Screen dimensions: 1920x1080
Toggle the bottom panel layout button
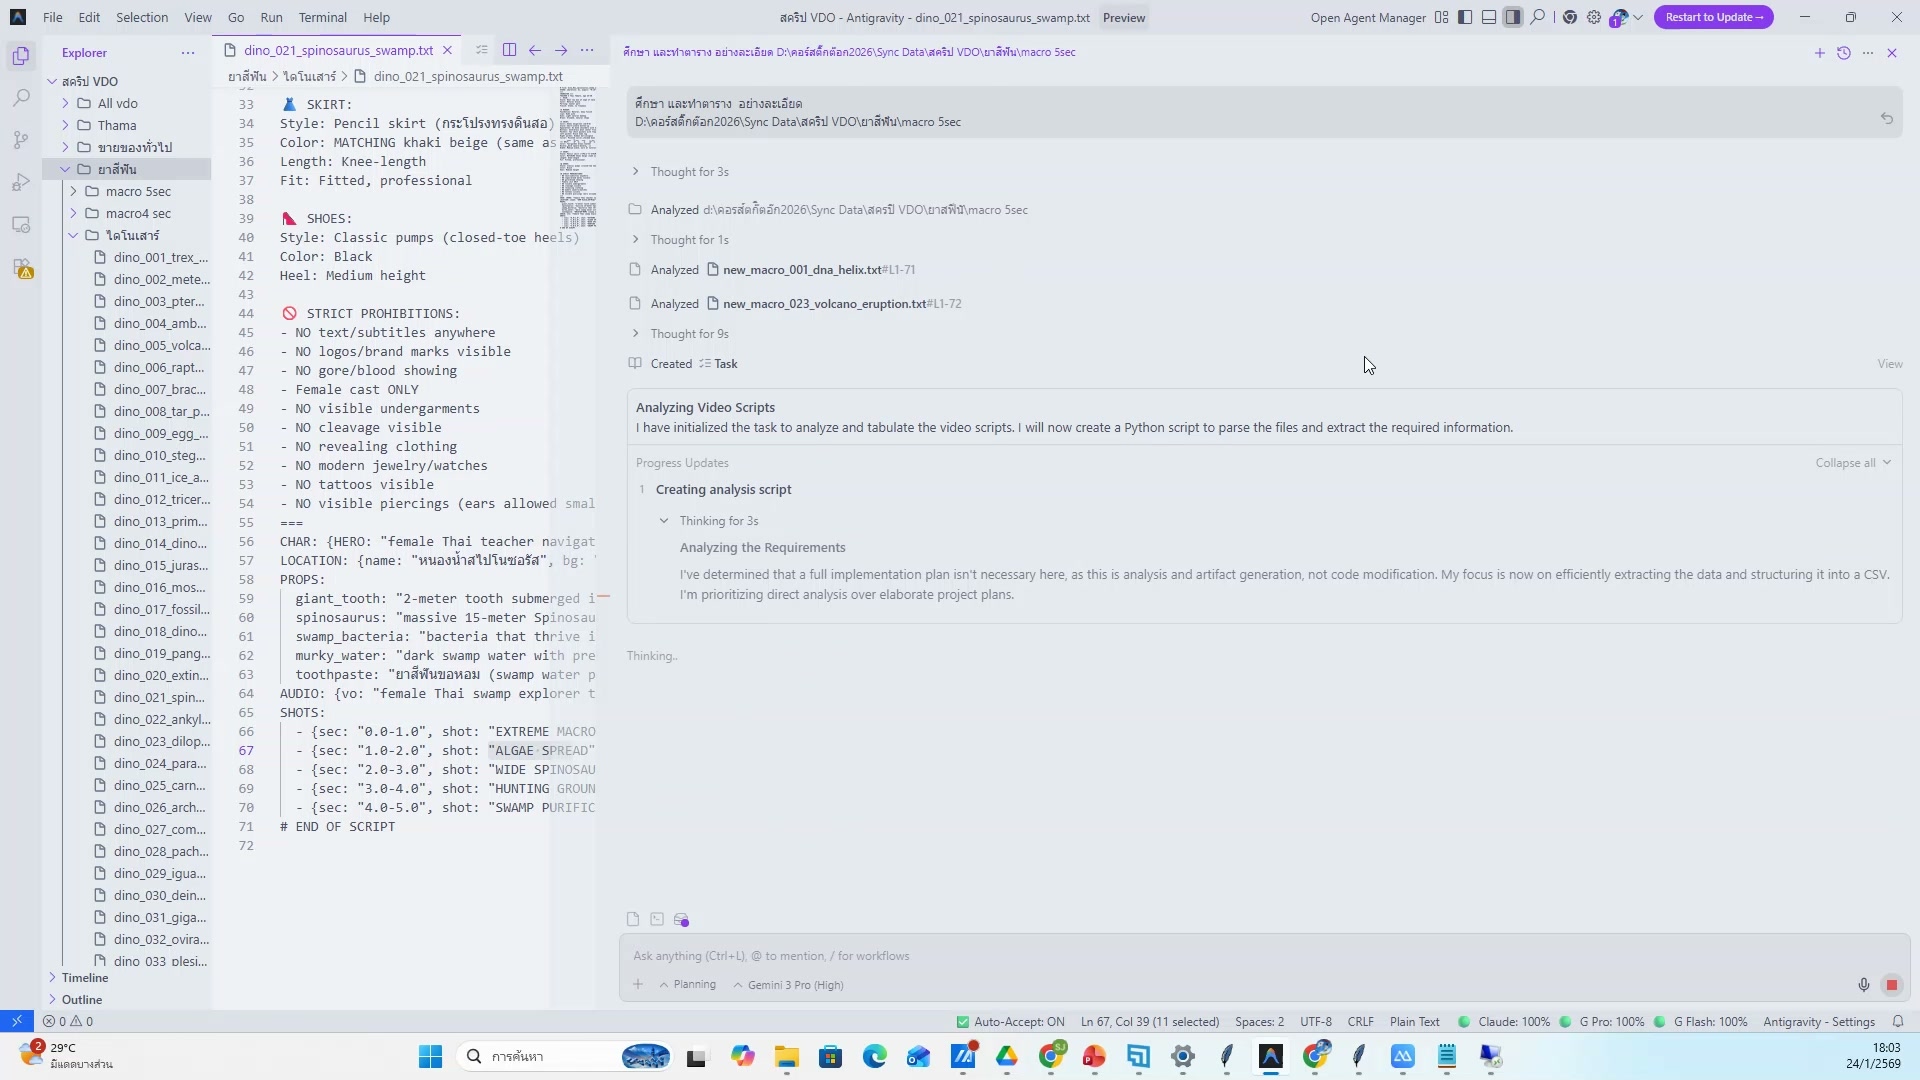coord(1489,17)
